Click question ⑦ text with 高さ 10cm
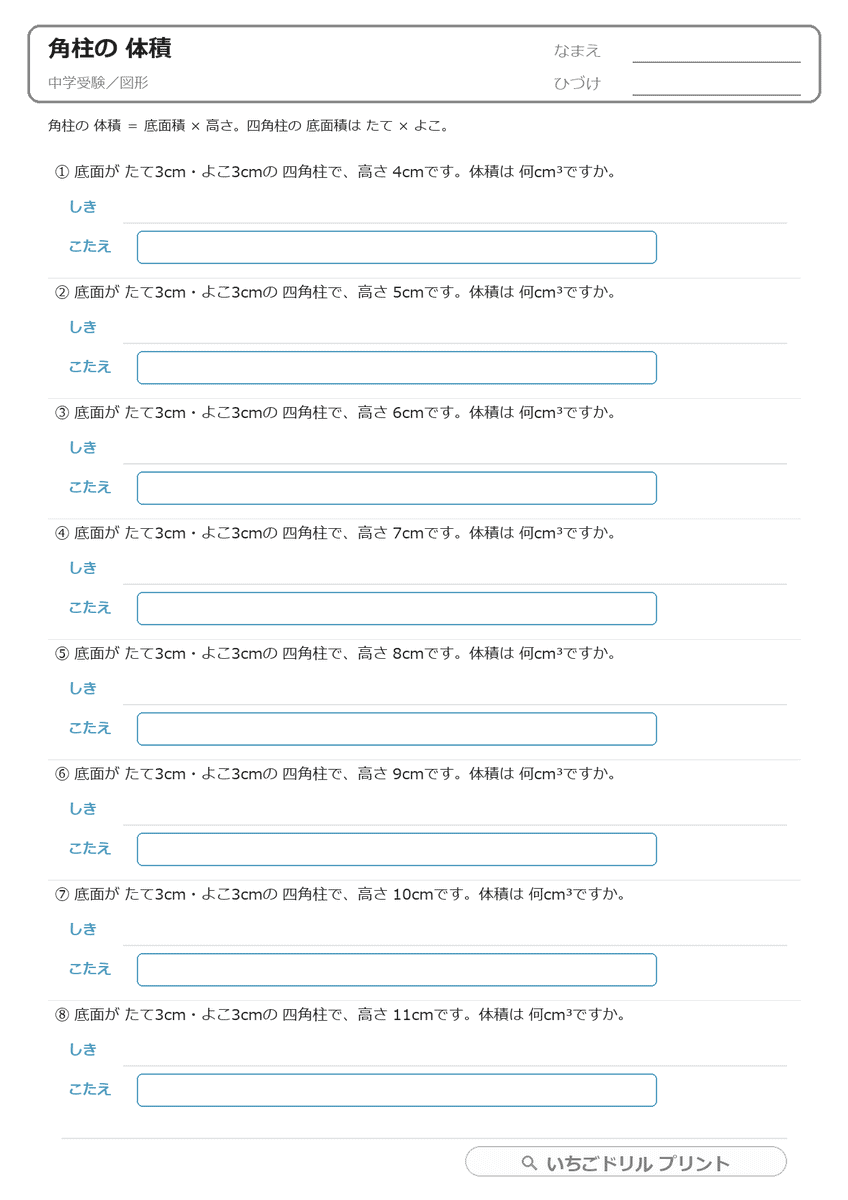 click(x=340, y=894)
